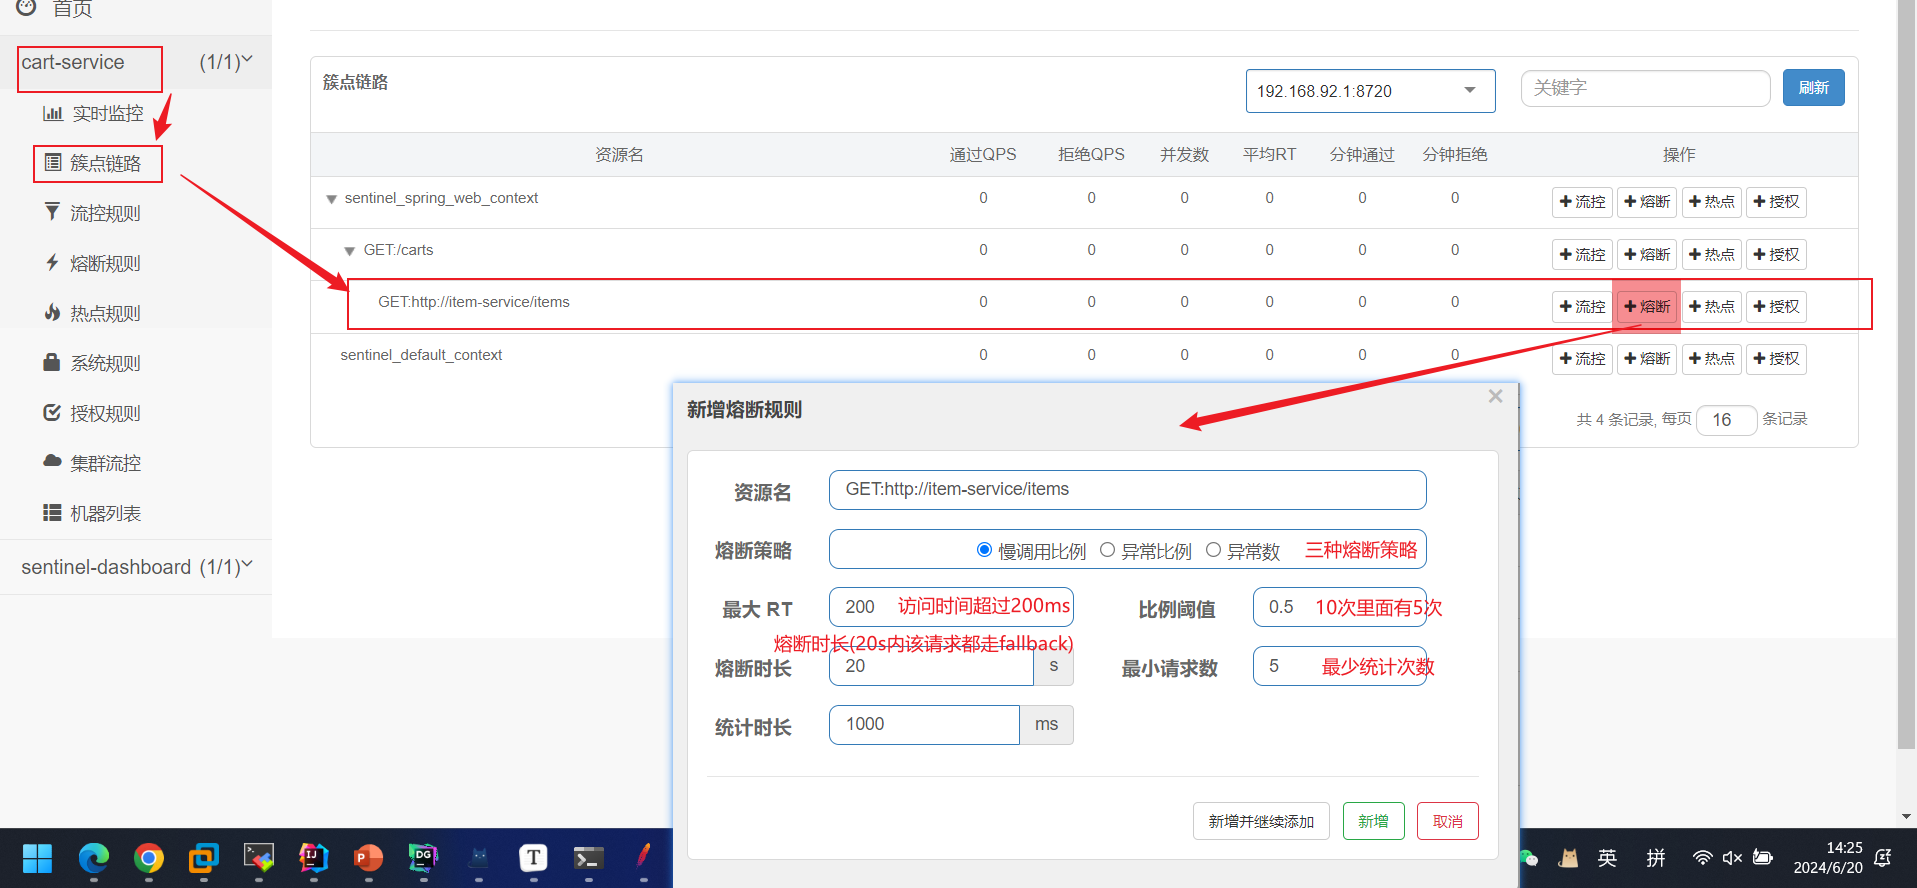The image size is (1917, 888).
Task: Click the 集群流控 cloud icon
Action: click(52, 461)
